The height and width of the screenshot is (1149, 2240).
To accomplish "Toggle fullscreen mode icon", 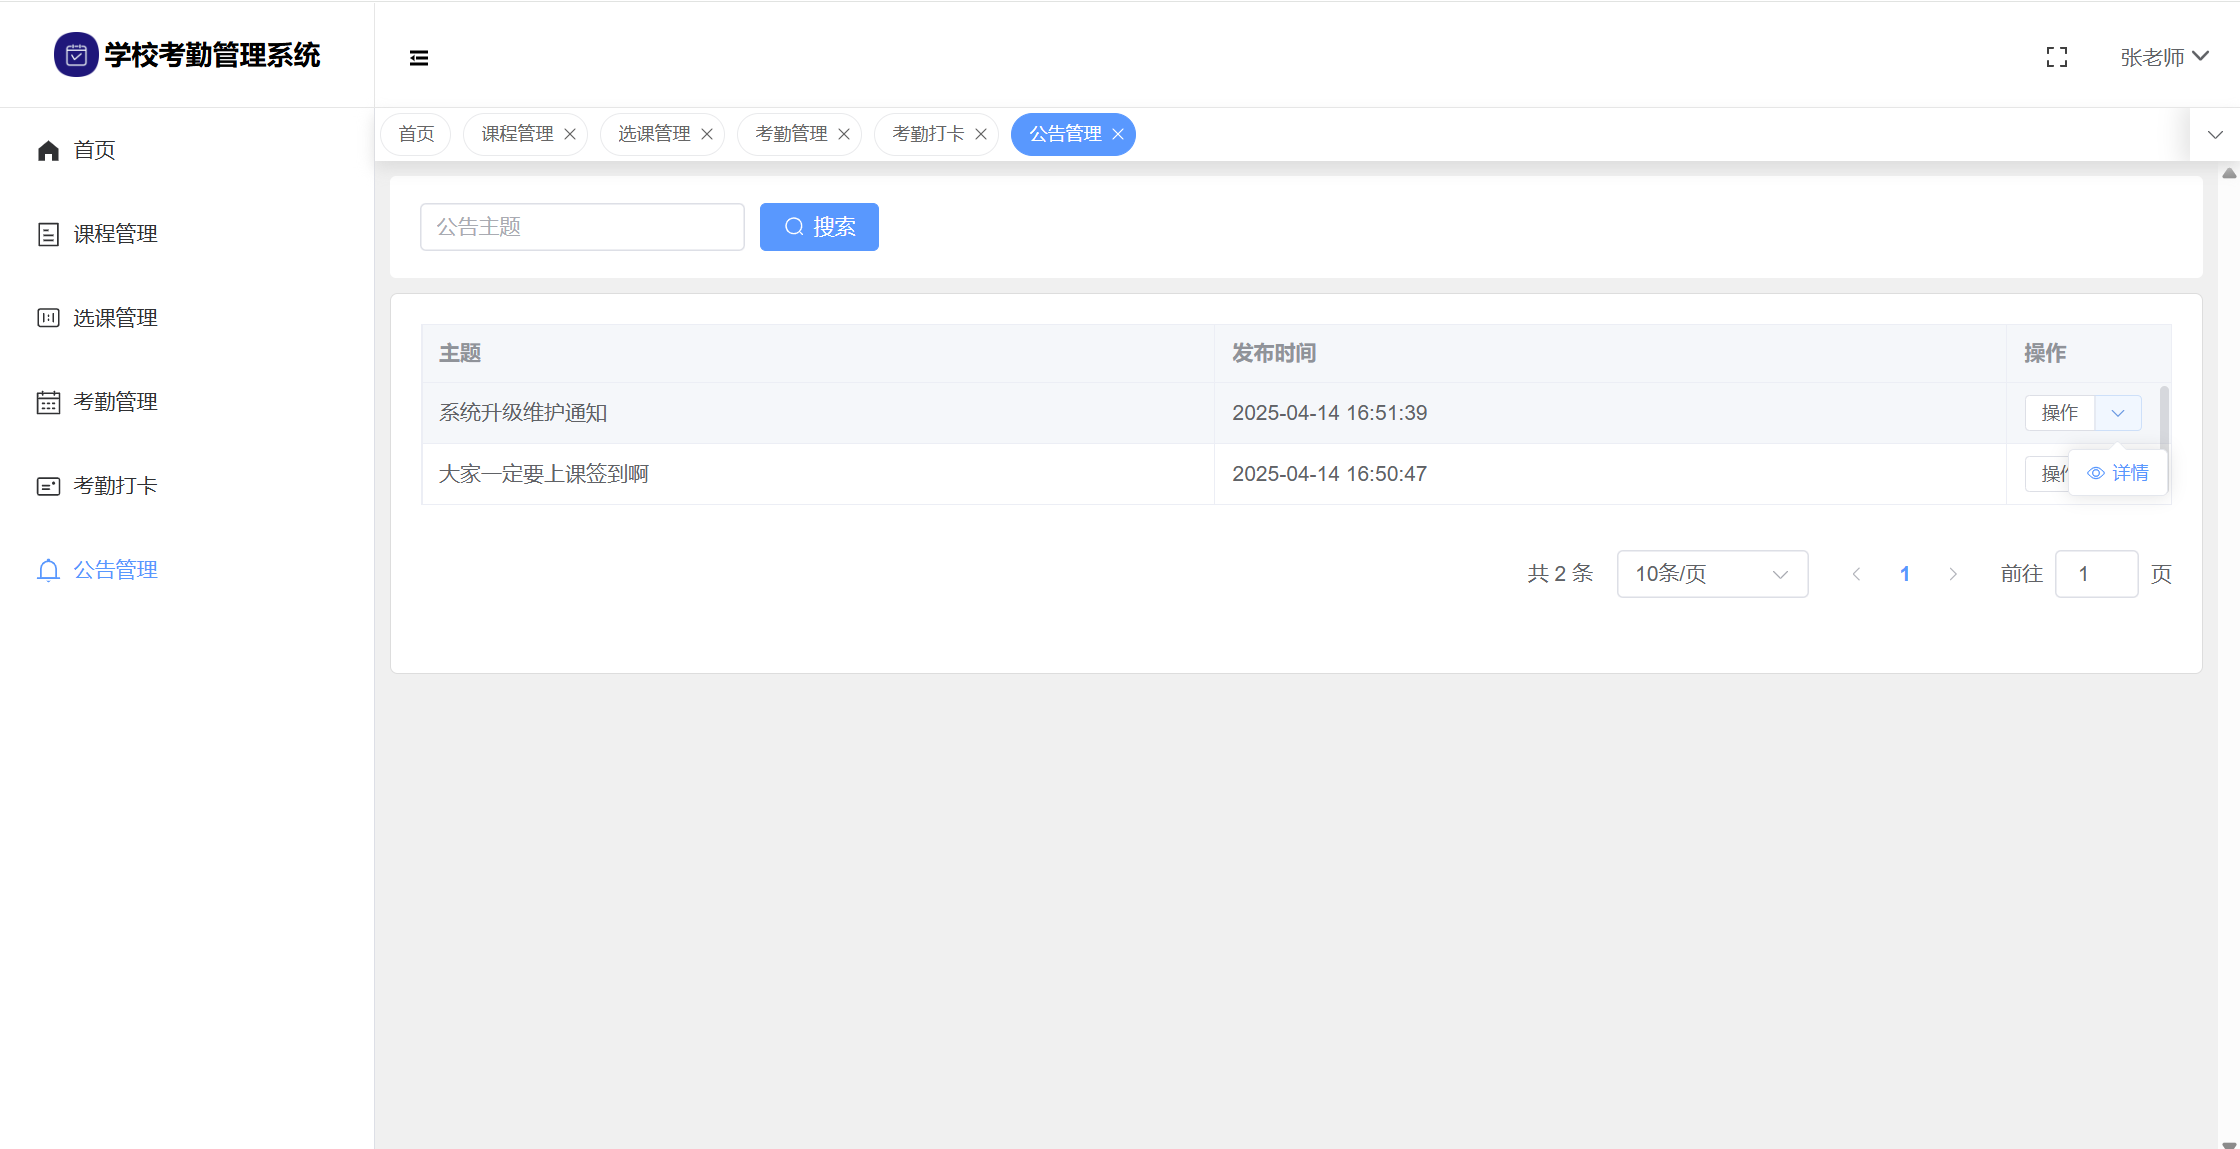I will point(2056,58).
